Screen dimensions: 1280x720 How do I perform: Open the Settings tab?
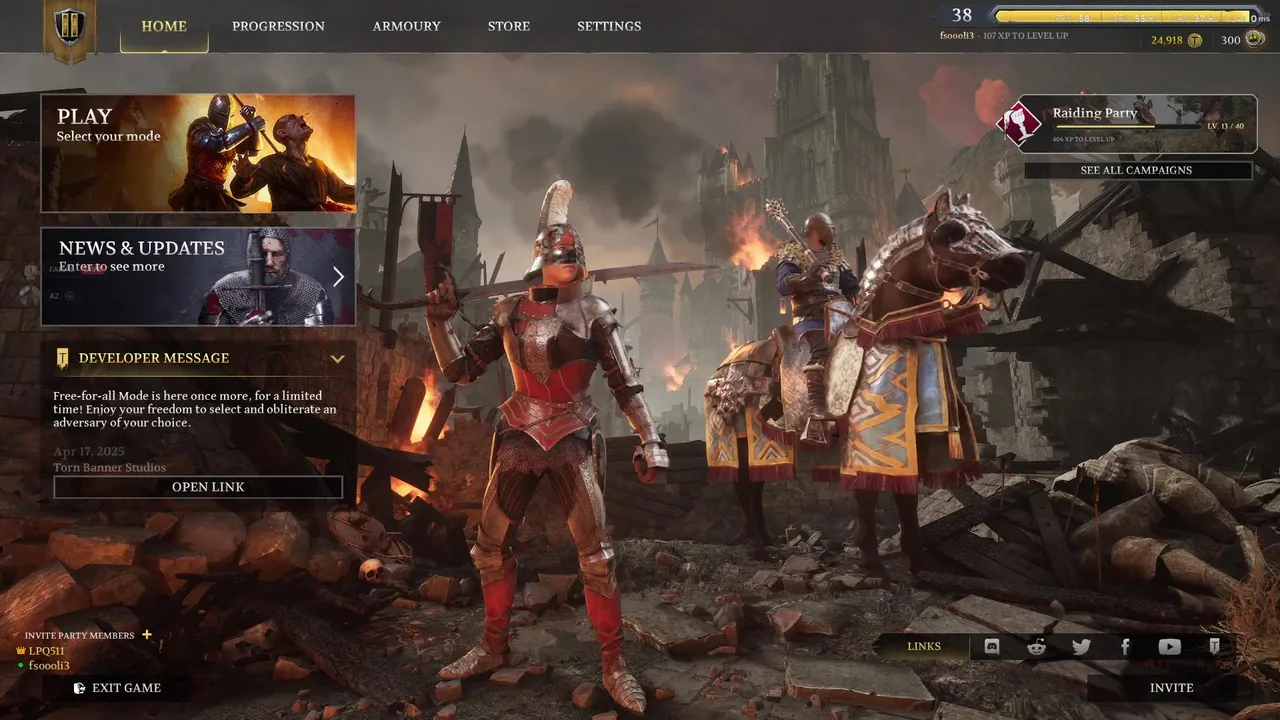[x=609, y=26]
